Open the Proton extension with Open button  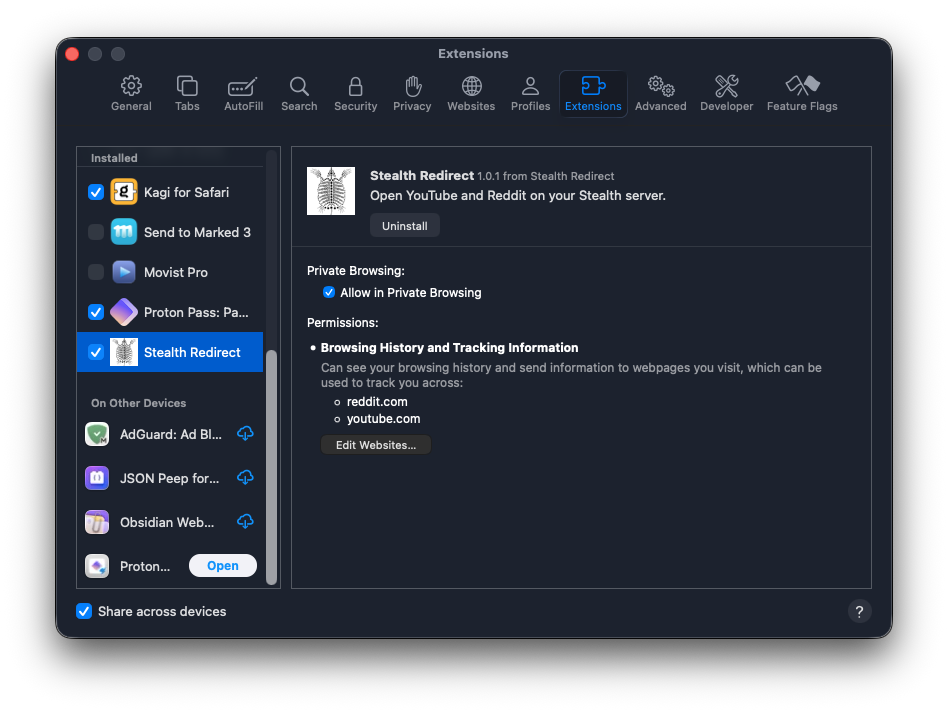[222, 566]
